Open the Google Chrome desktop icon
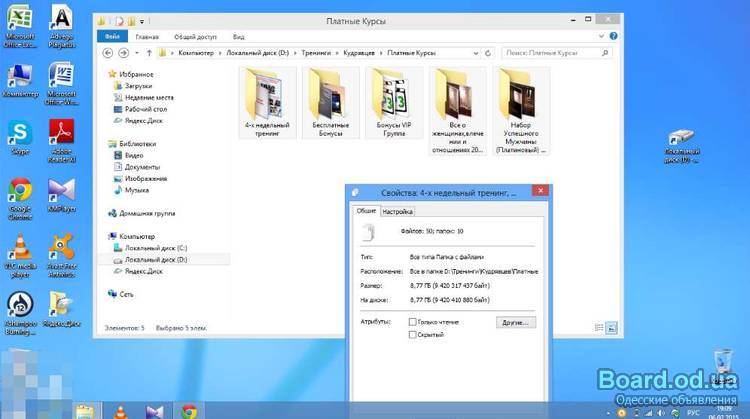The height and width of the screenshot is (419, 750). click(18, 191)
